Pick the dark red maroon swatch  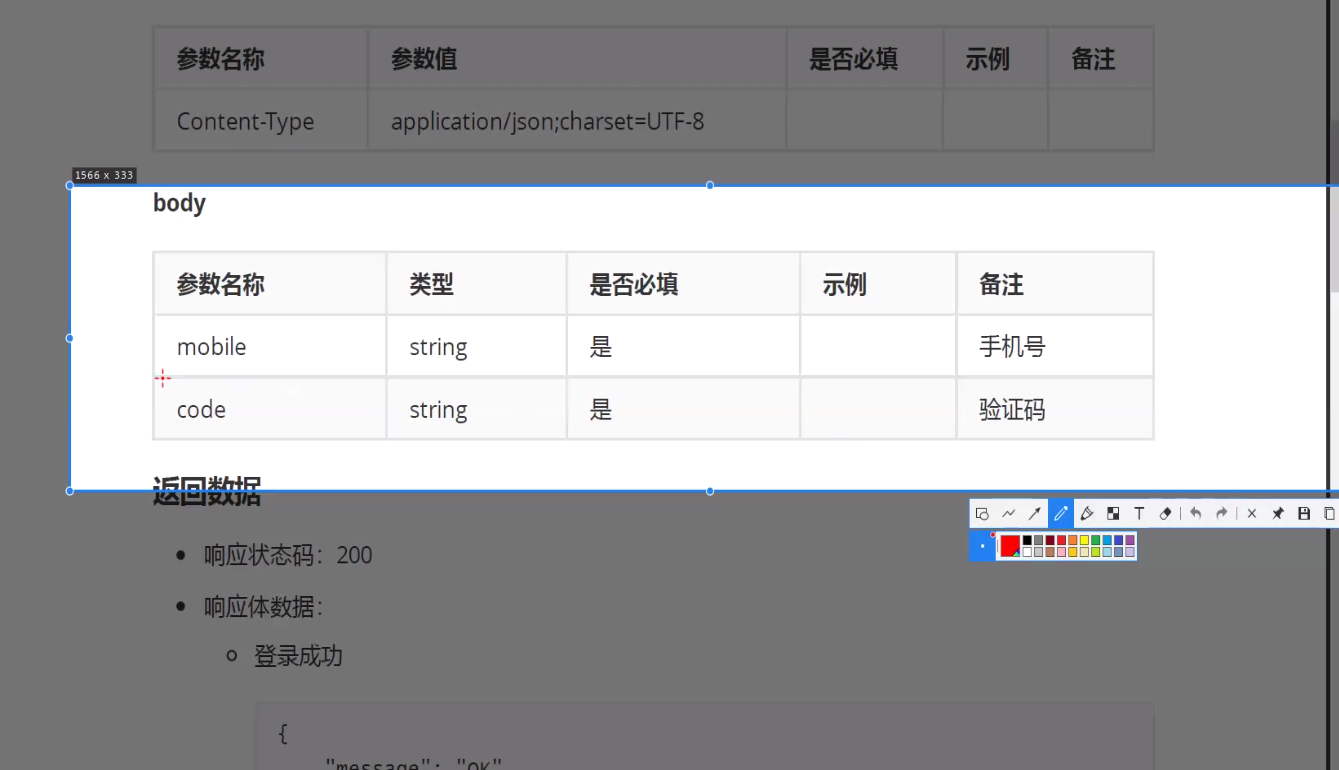tap(1050, 540)
